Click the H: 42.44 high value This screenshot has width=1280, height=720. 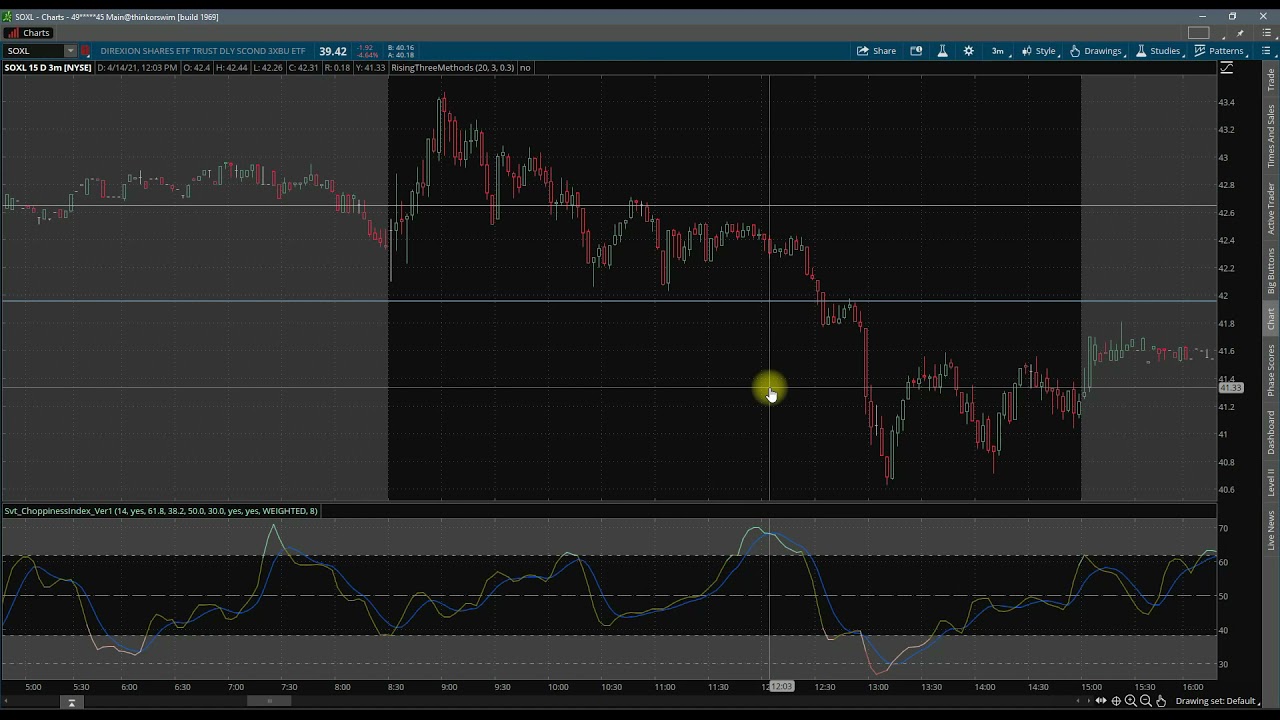(231, 68)
